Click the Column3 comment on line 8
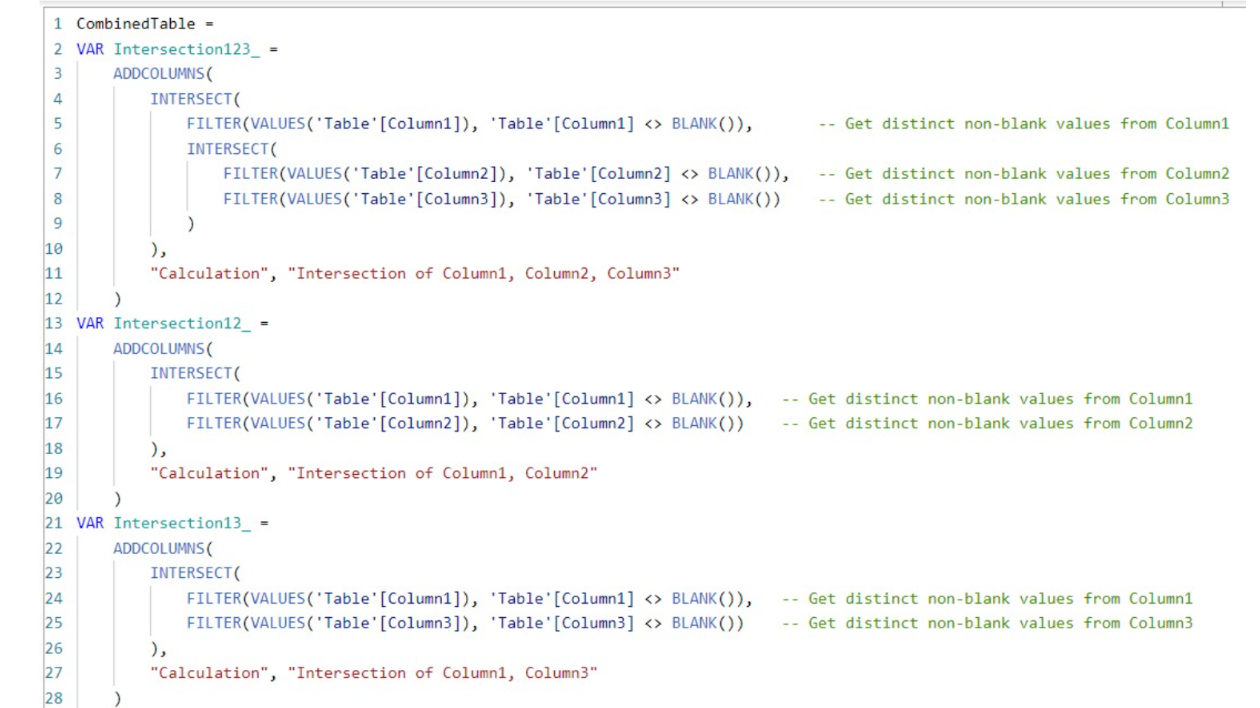1260x708 pixels. coord(1023,198)
